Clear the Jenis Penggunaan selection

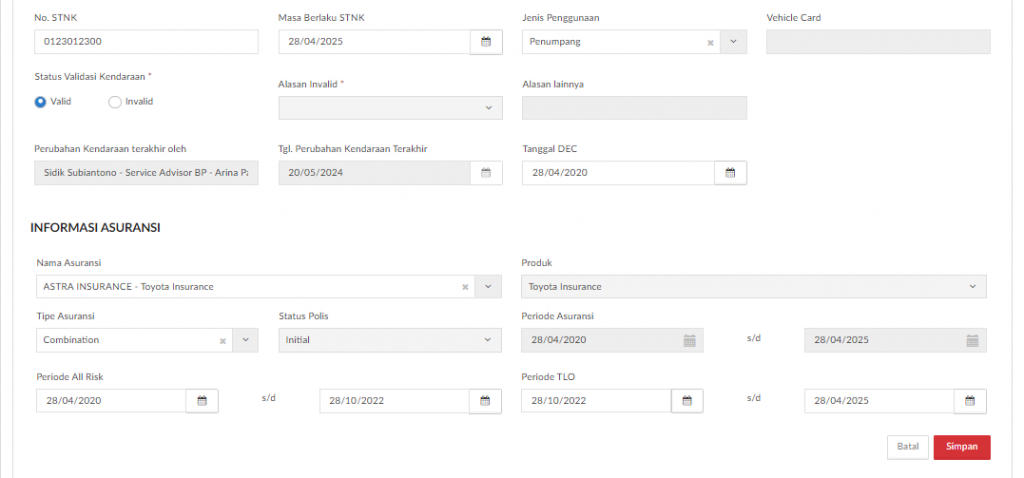711,42
